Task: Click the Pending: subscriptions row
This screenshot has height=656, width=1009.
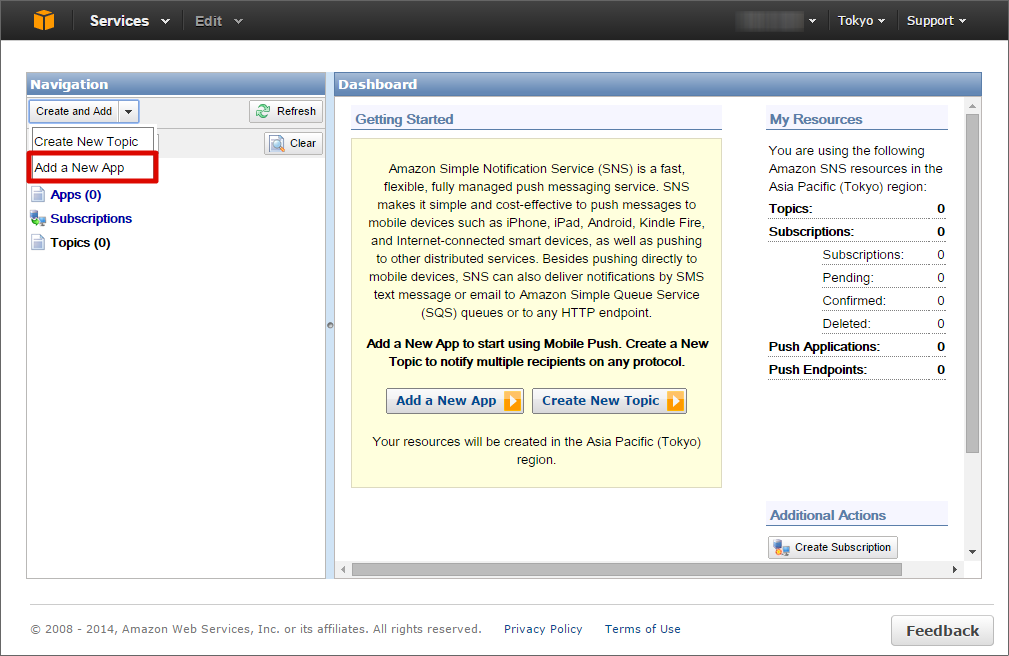Action: click(x=884, y=277)
